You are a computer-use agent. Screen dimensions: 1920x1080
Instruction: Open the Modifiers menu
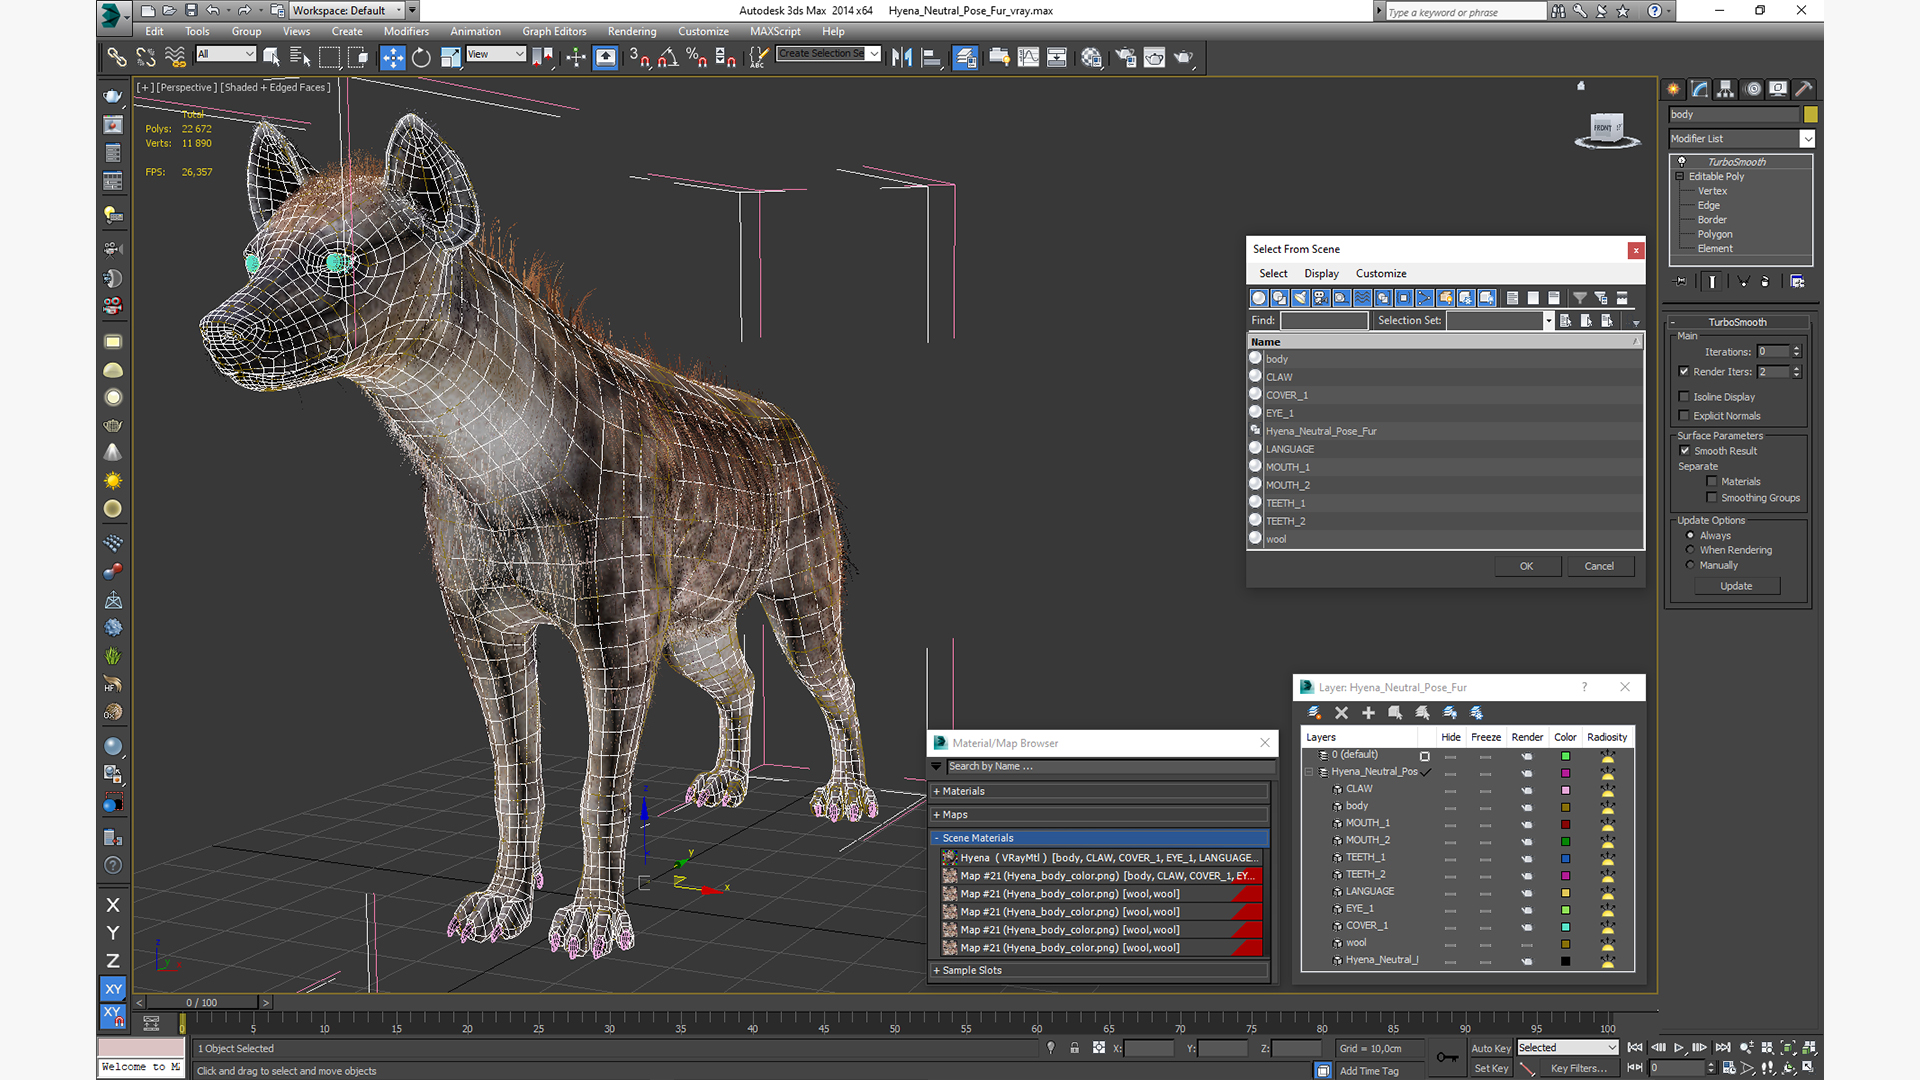[406, 31]
